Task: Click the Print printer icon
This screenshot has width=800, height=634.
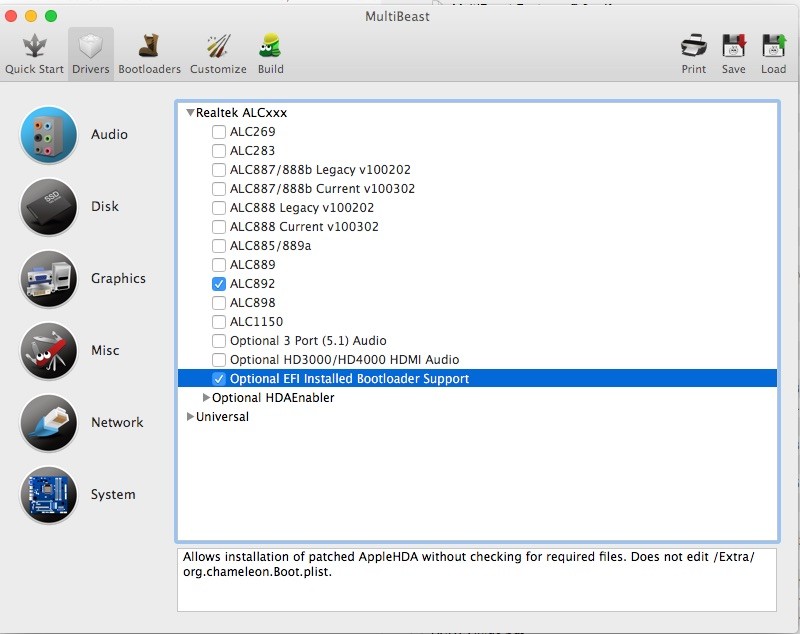Action: coord(694,45)
